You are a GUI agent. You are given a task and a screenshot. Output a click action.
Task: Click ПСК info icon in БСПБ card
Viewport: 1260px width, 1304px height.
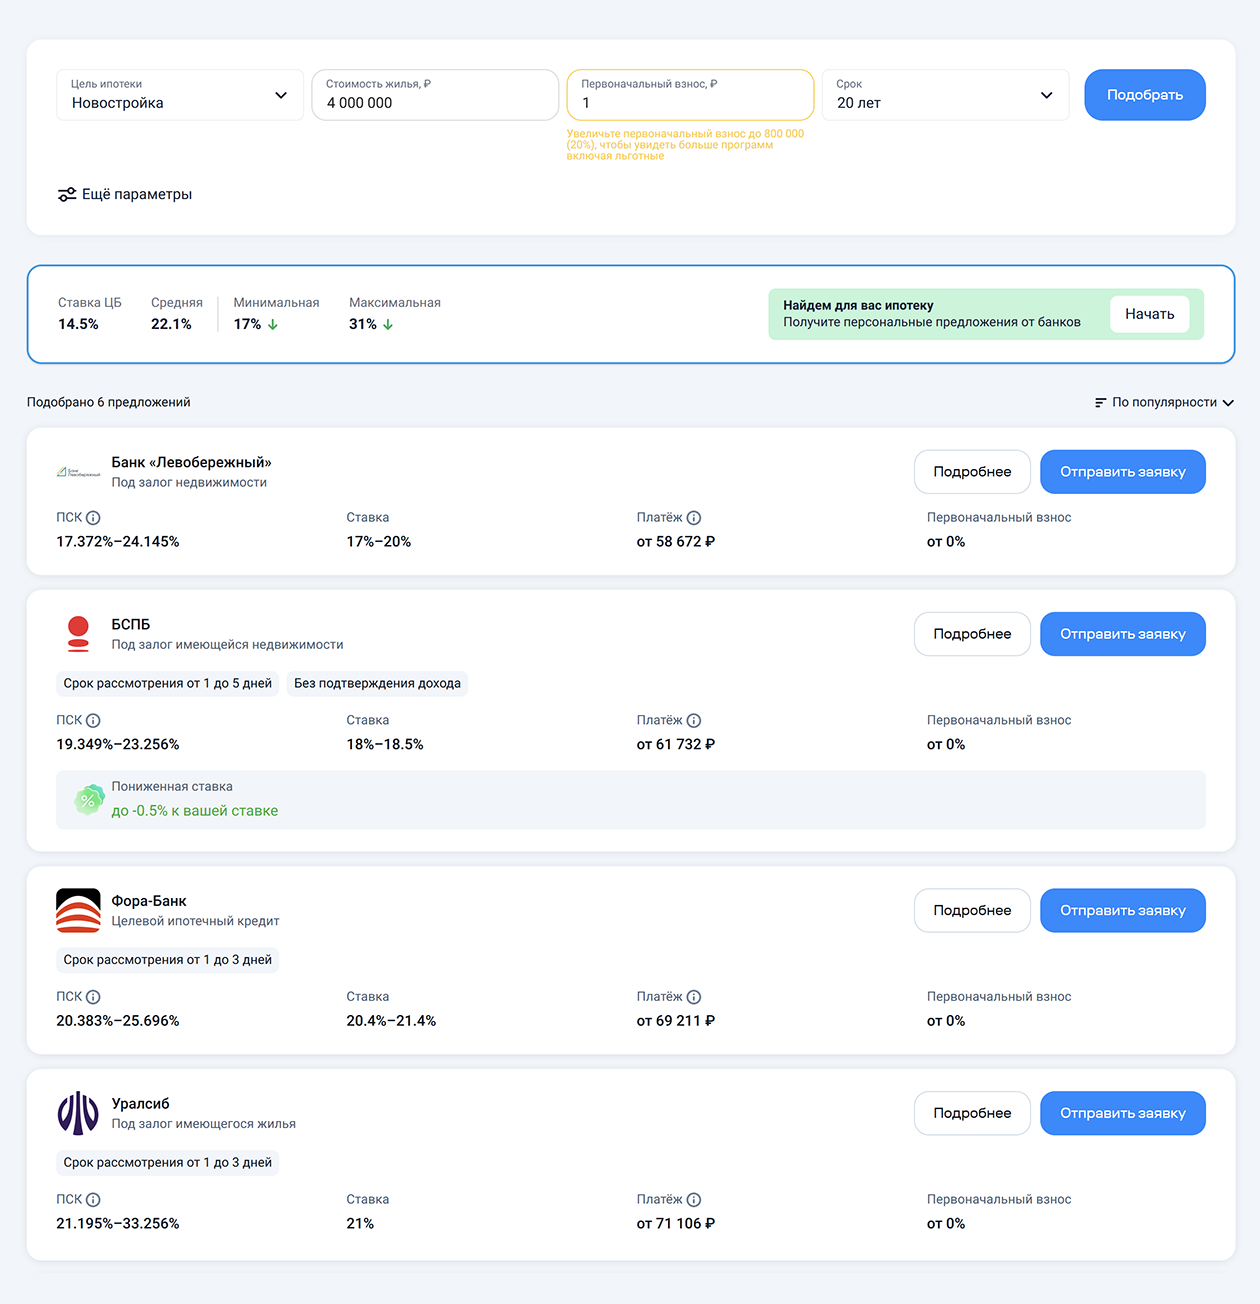click(93, 720)
